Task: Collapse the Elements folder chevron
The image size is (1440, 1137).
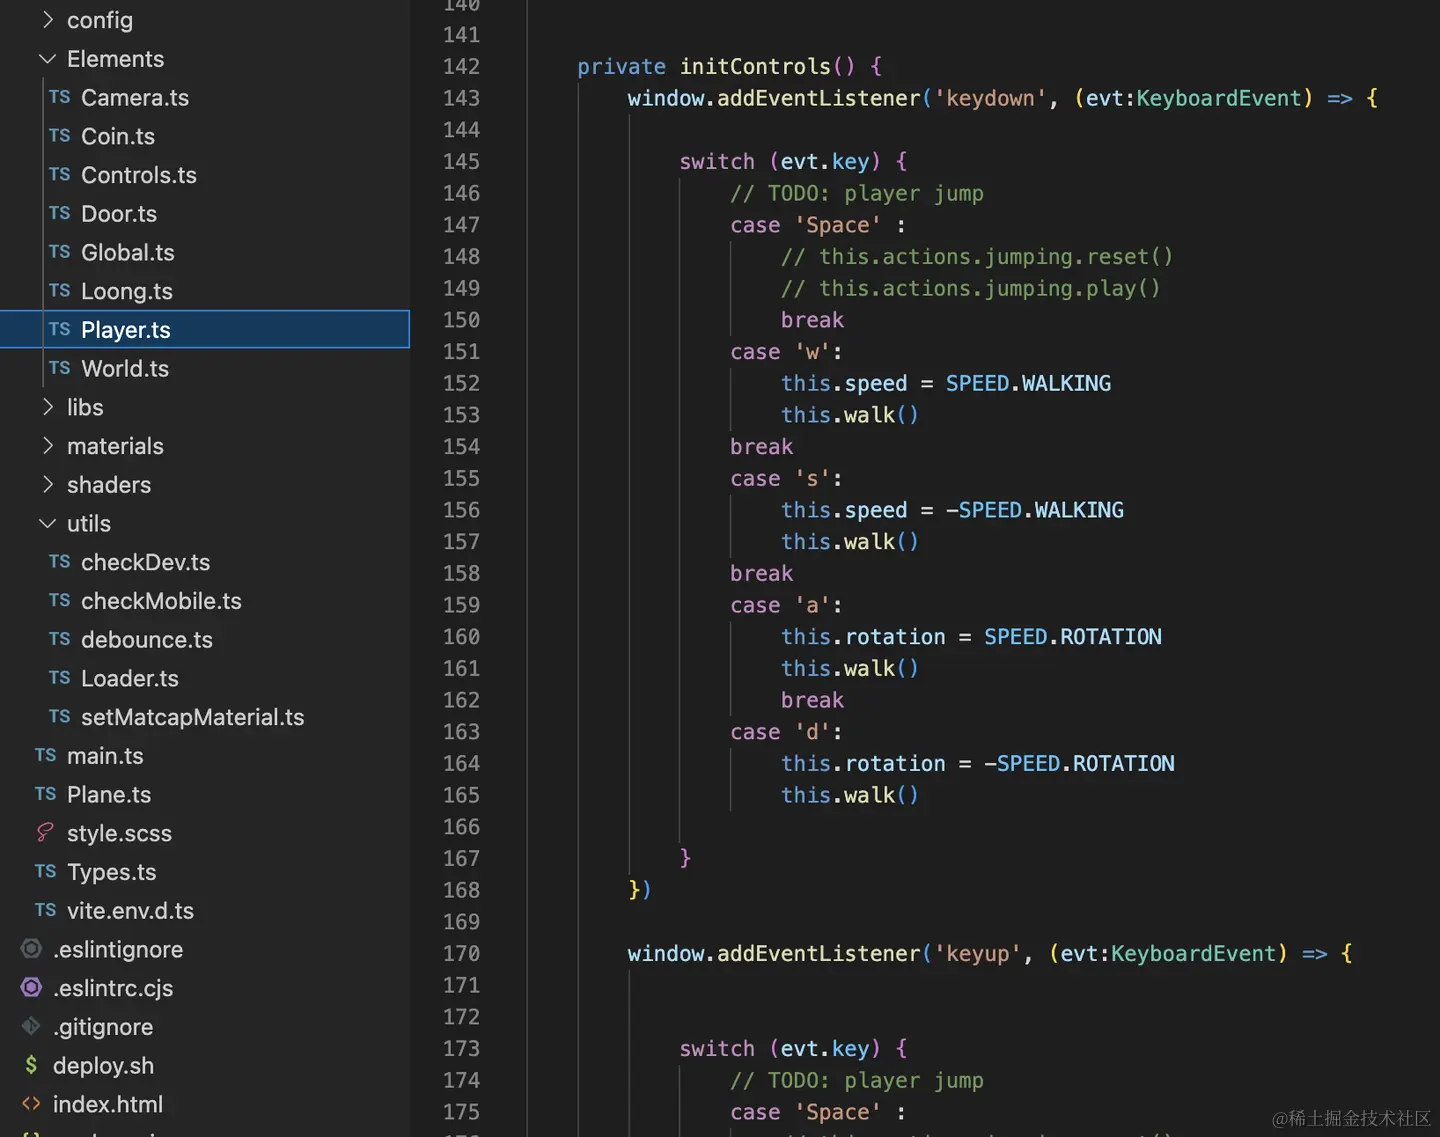Action: click(47, 59)
